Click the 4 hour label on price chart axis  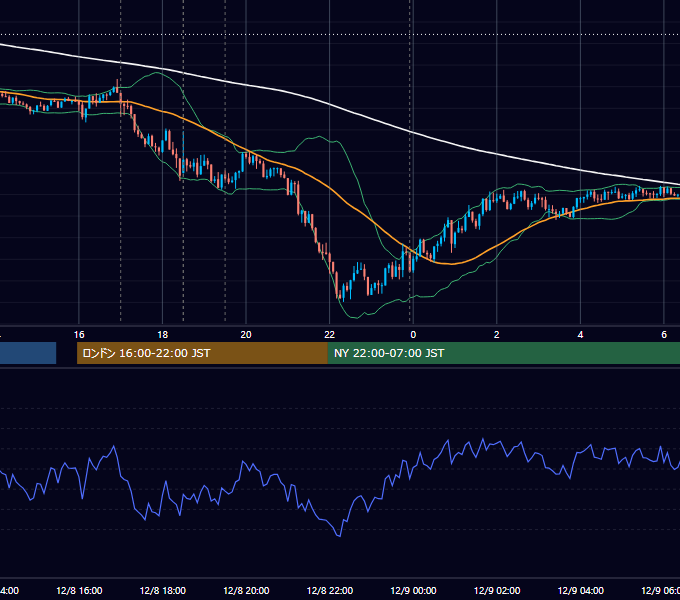click(580, 335)
